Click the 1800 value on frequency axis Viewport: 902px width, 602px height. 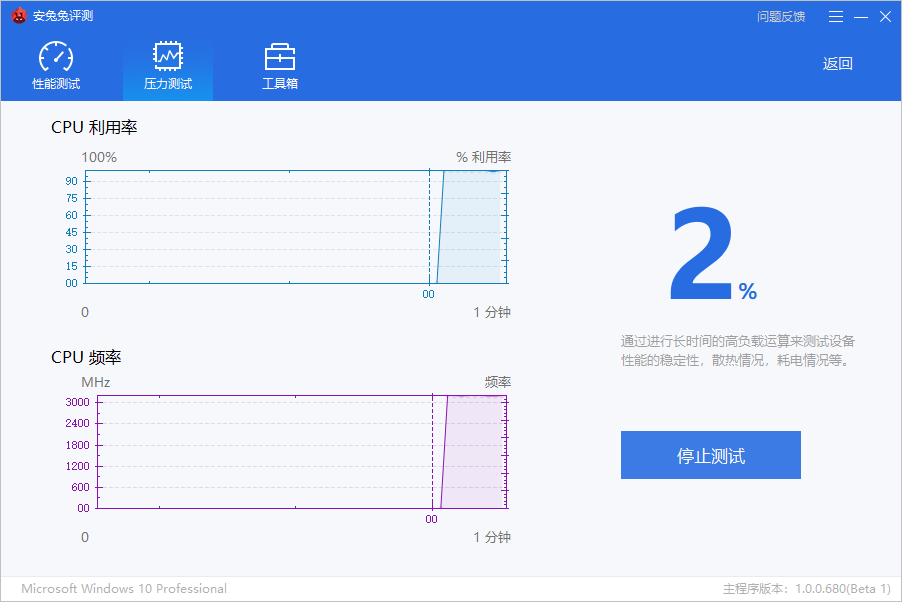click(77, 445)
